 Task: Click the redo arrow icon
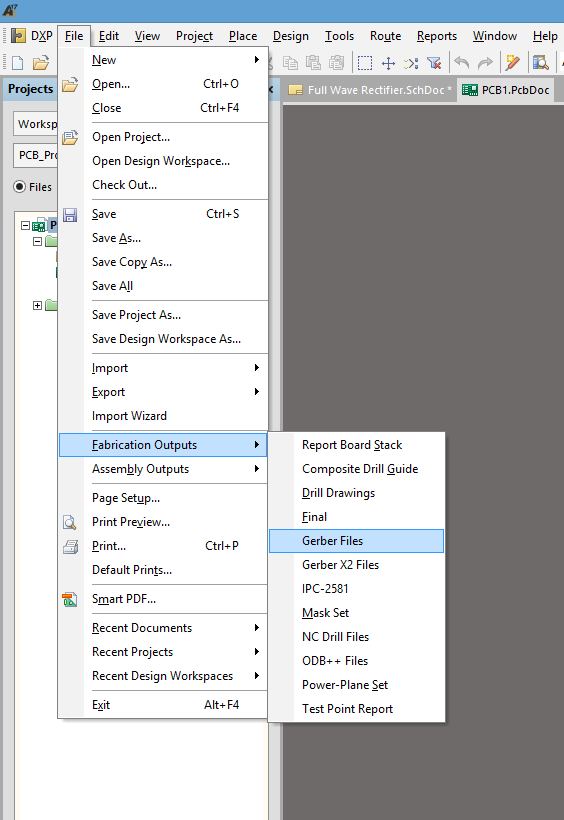pos(486,63)
